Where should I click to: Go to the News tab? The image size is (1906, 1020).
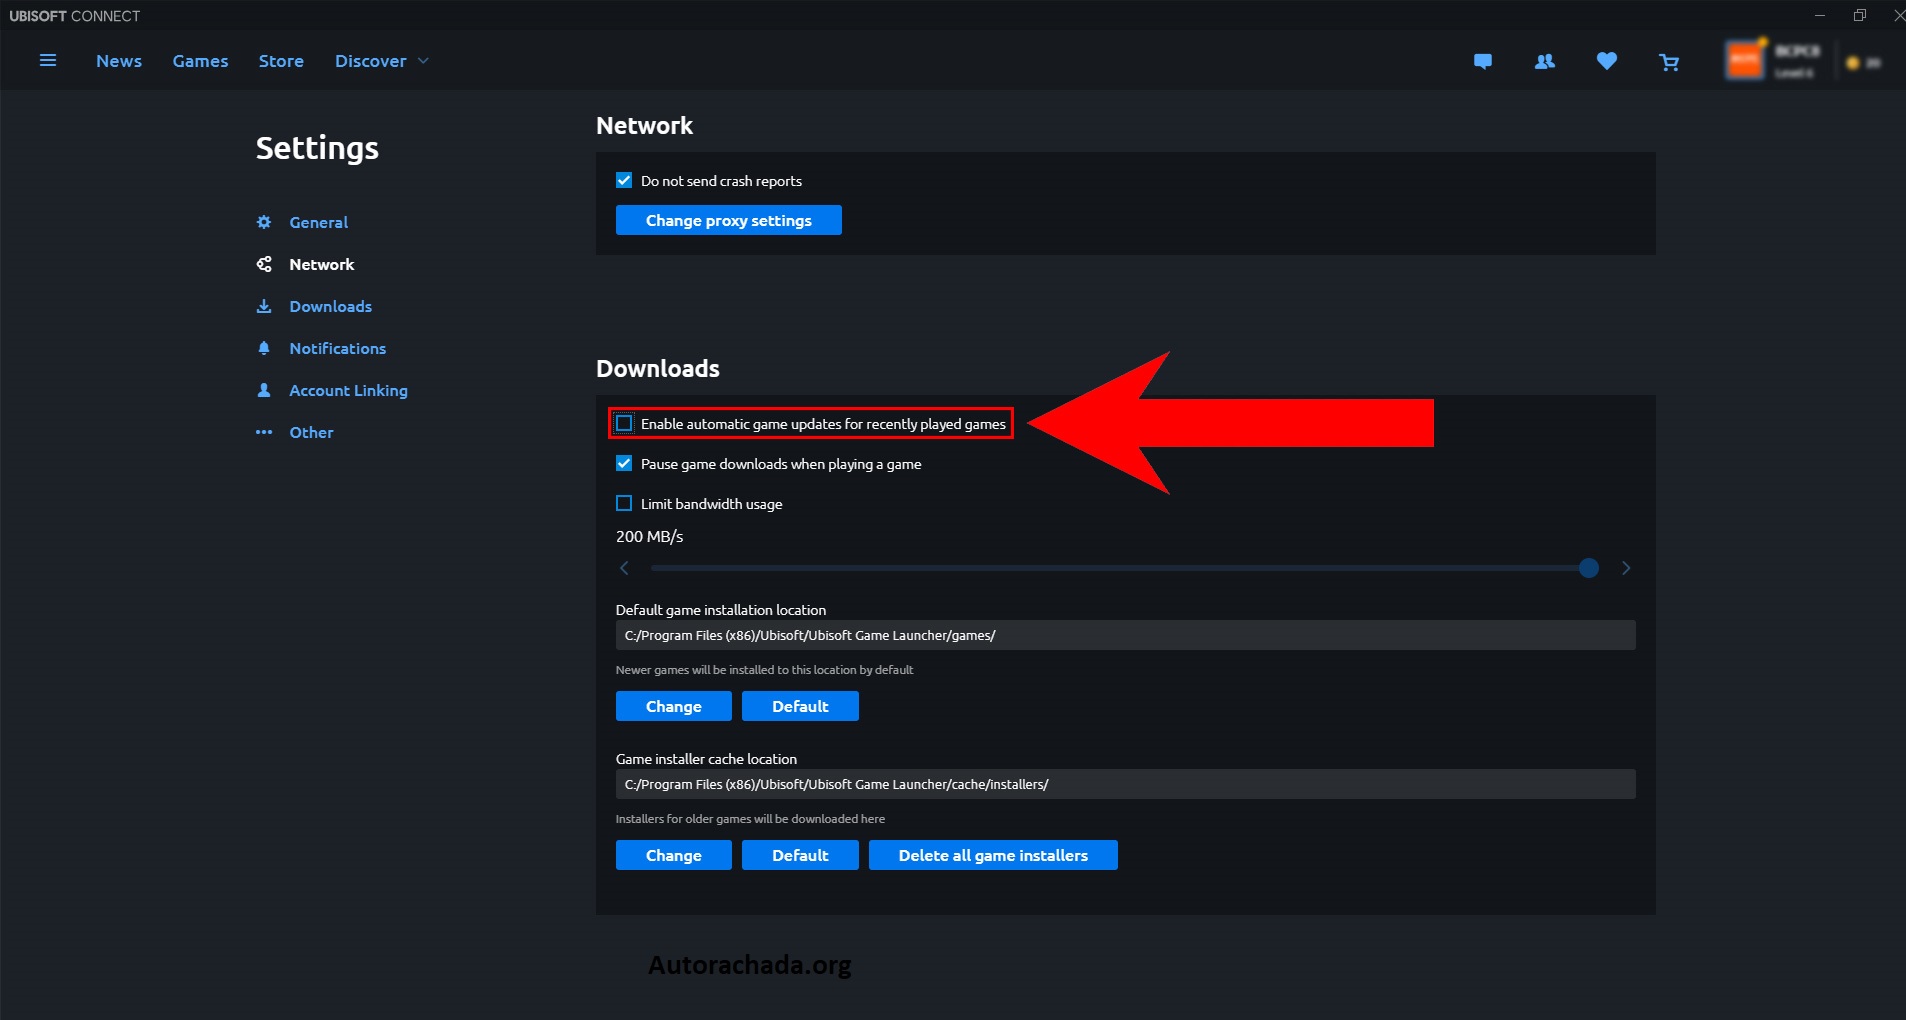[119, 61]
